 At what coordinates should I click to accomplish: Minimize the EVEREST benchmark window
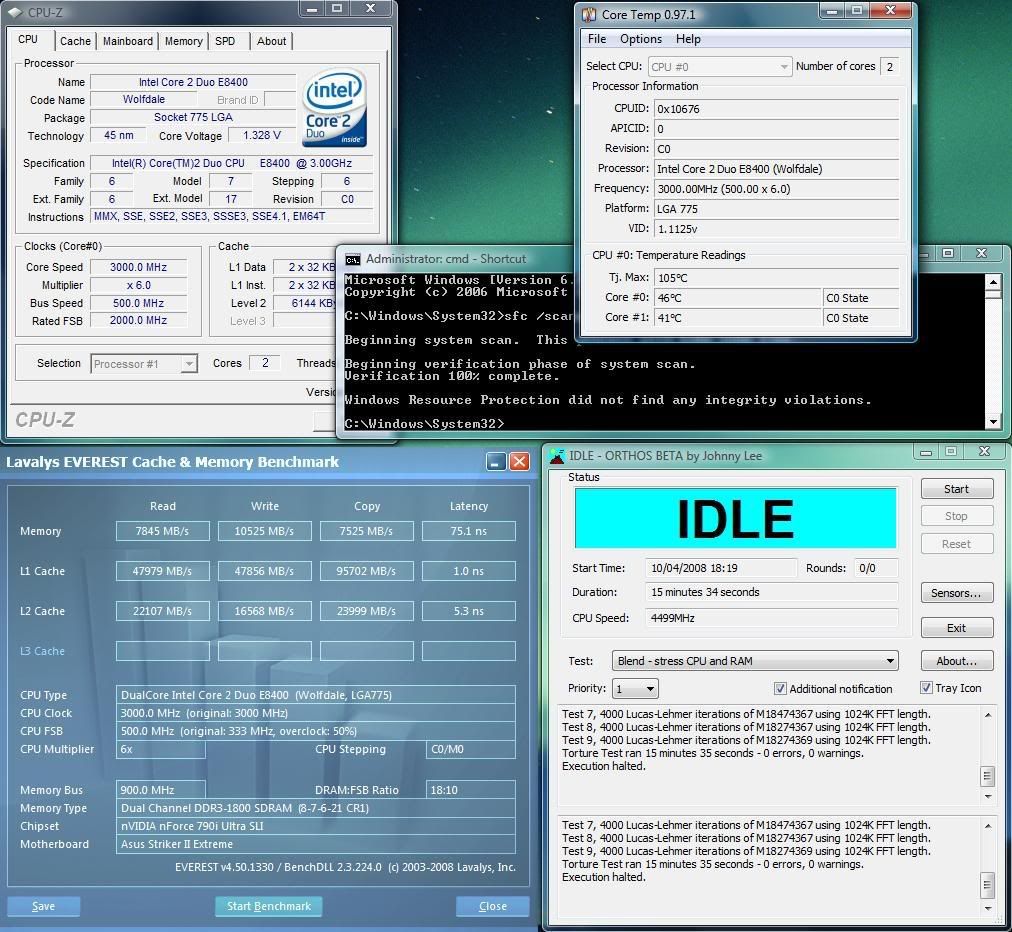coord(496,462)
